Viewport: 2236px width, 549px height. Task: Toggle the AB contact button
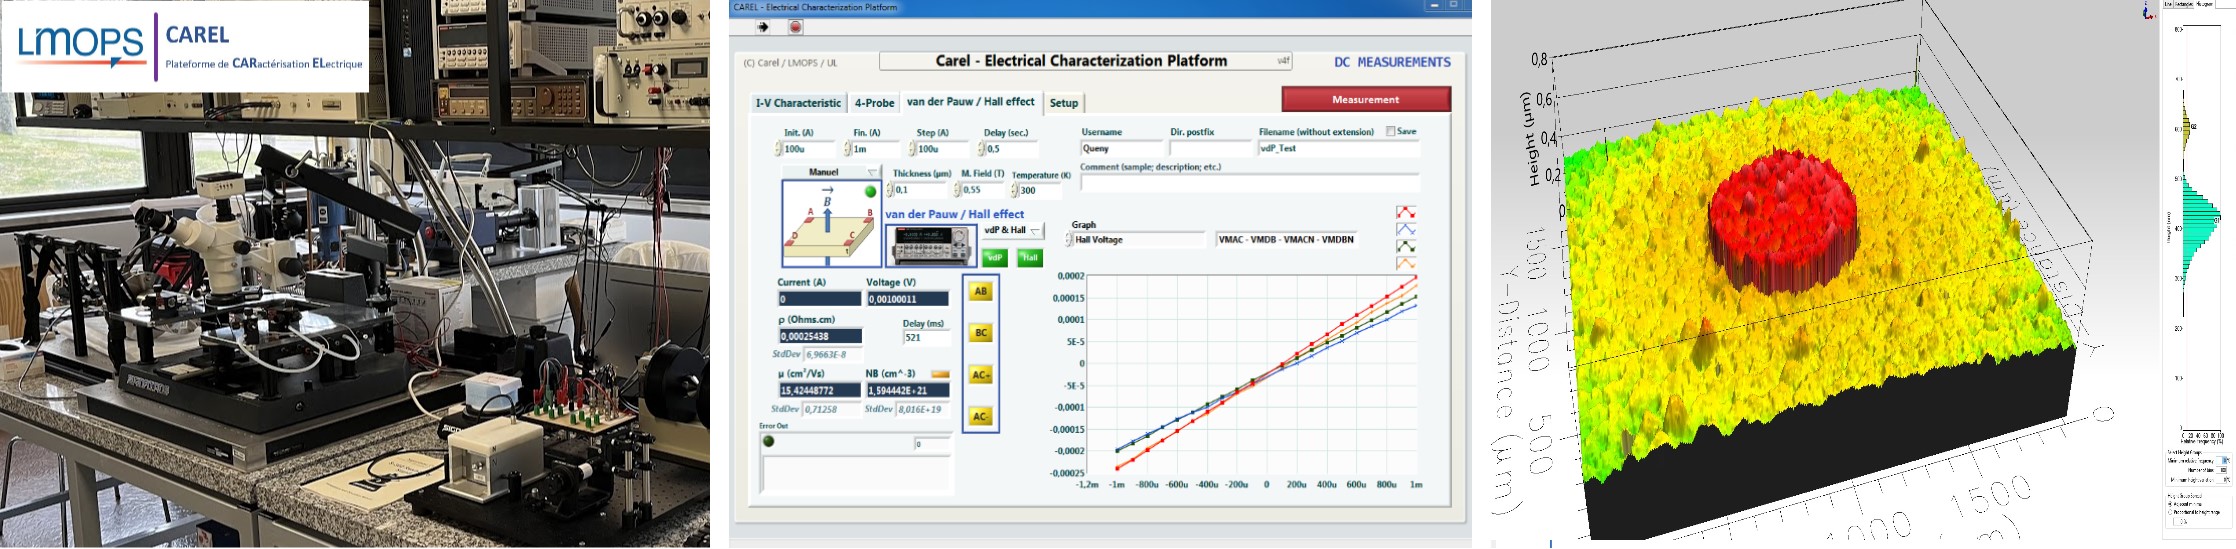click(981, 291)
